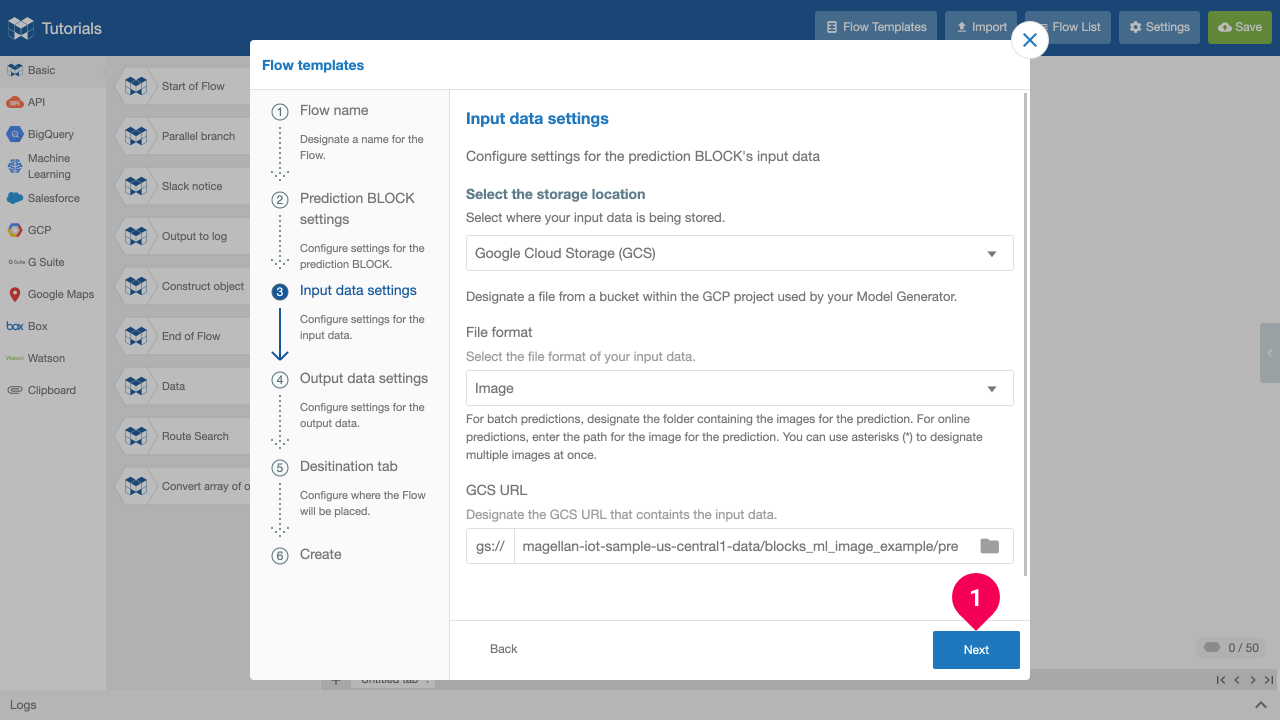Screen dimensions: 1280x720
Task: Click the Logs label
Action: [23, 705]
